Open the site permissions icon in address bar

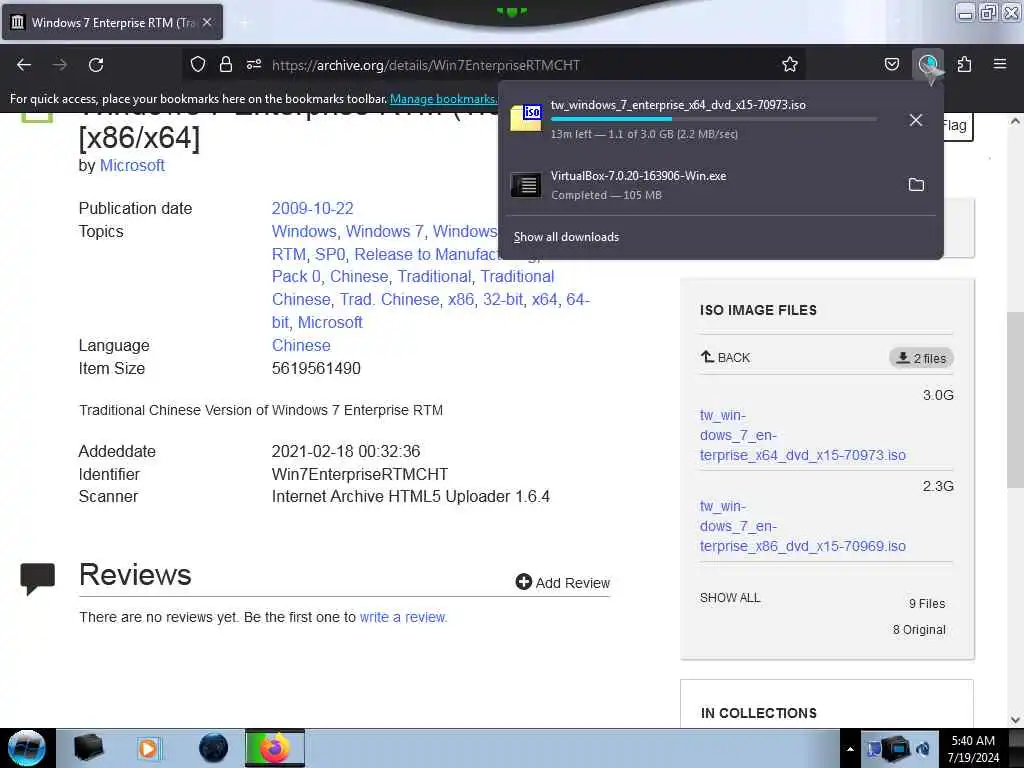[254, 64]
